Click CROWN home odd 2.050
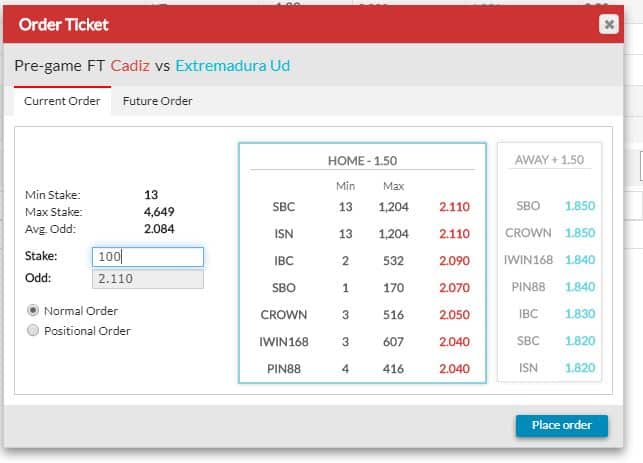The image size is (643, 463). [x=454, y=315]
